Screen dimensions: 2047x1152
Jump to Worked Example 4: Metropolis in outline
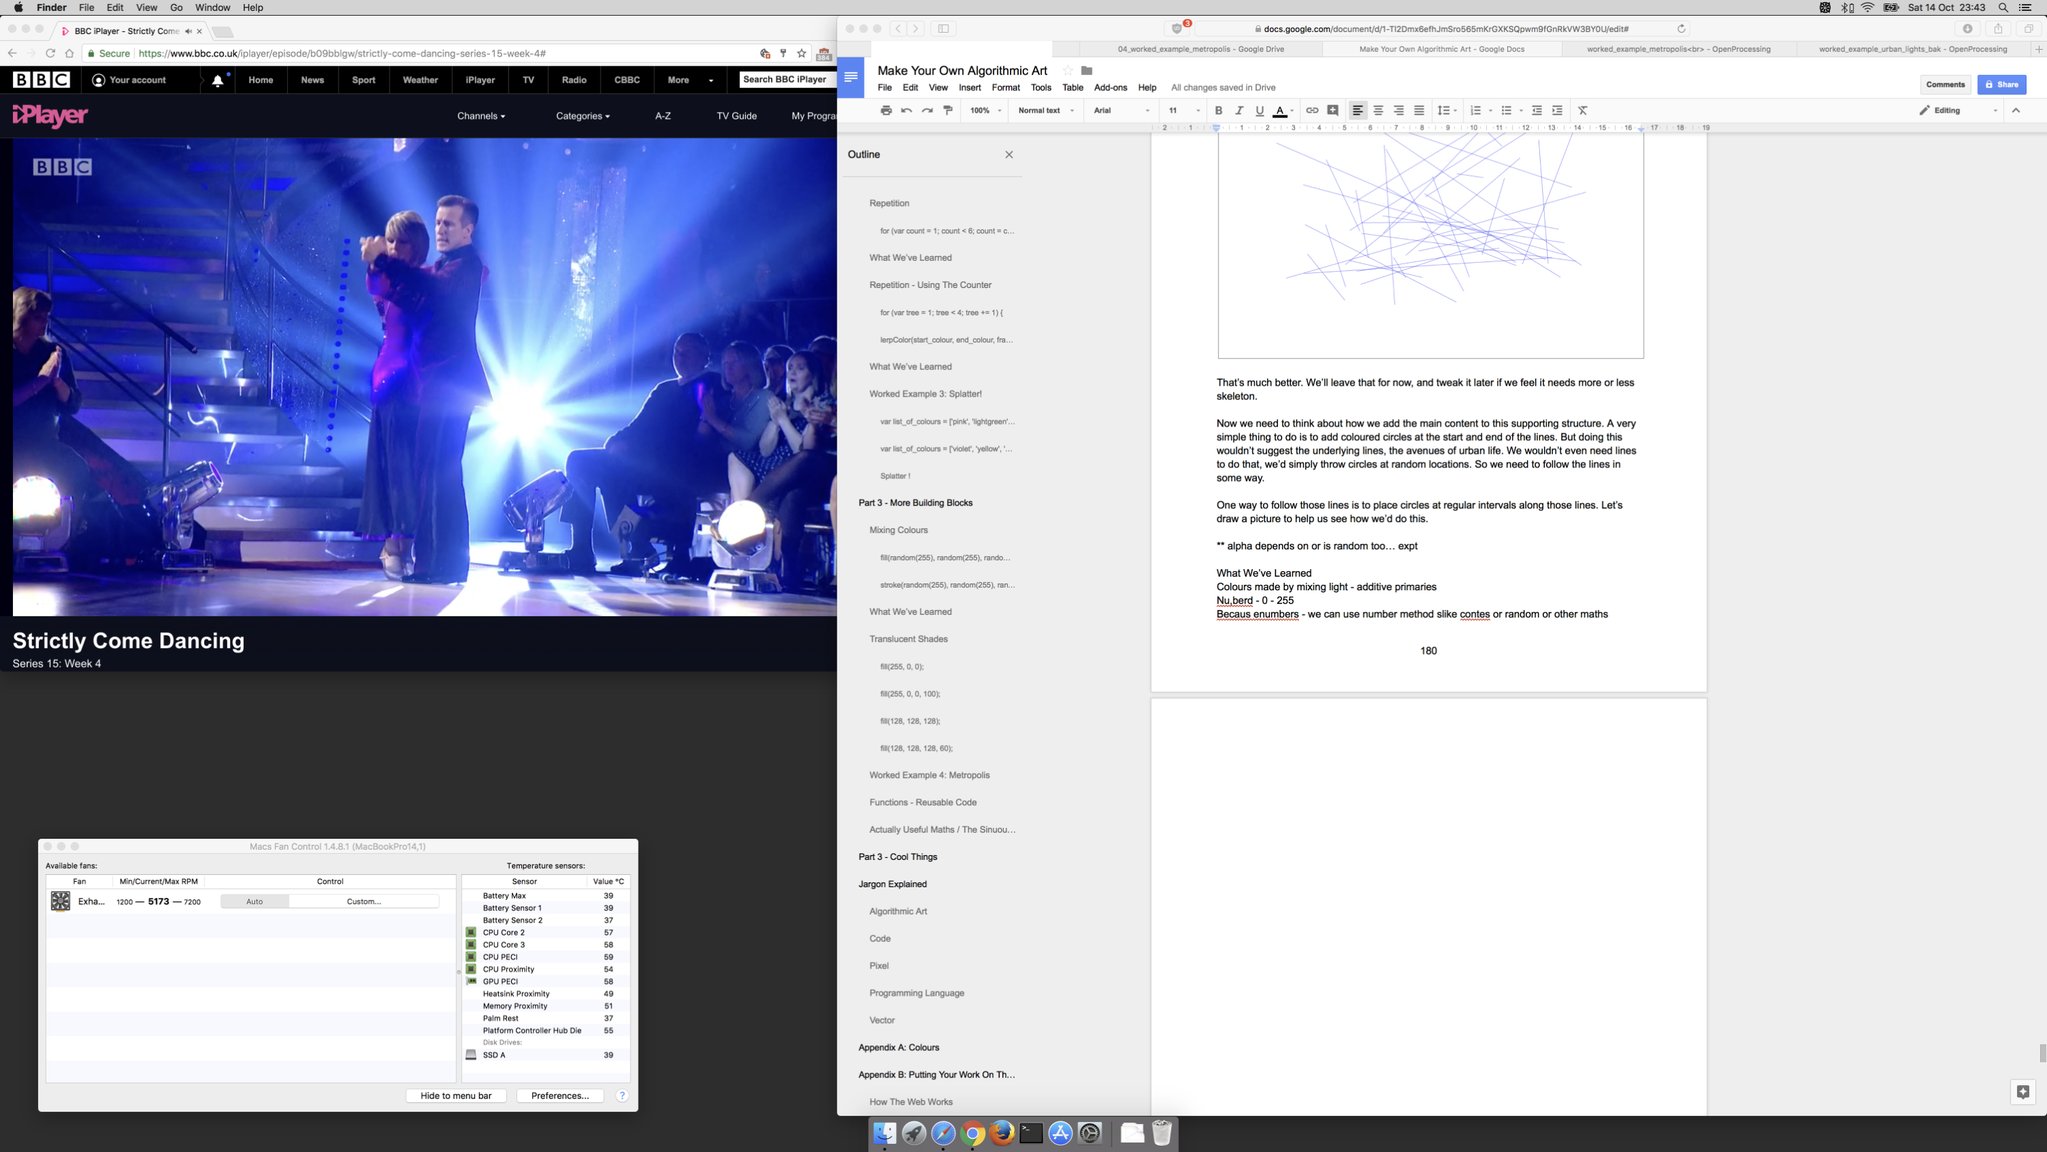point(929,775)
